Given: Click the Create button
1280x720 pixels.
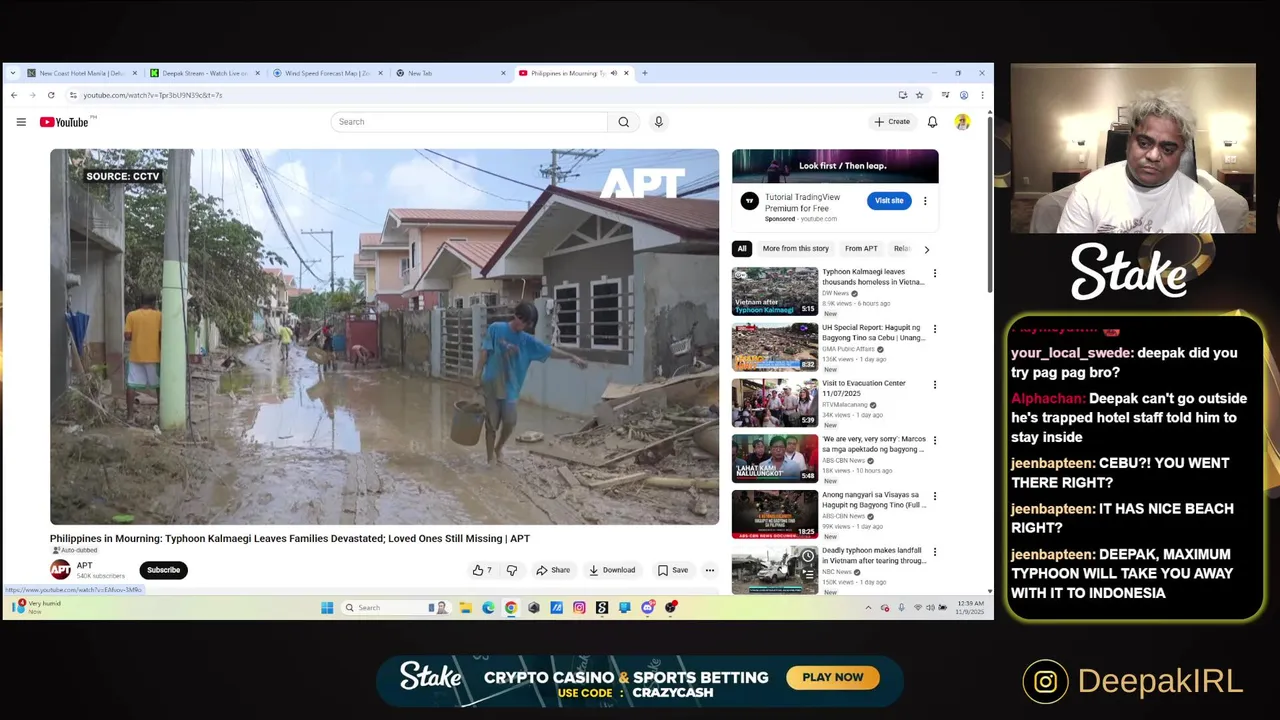Looking at the screenshot, I should click(892, 122).
